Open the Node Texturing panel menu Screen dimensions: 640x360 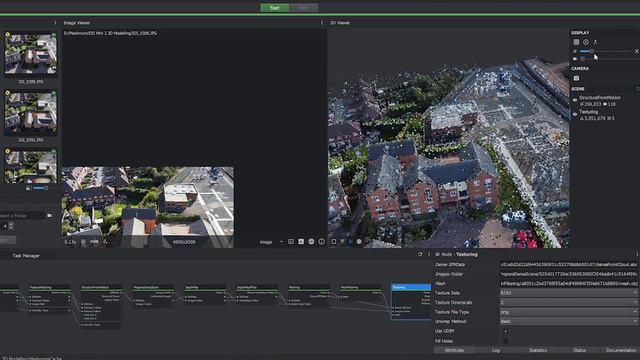637,254
